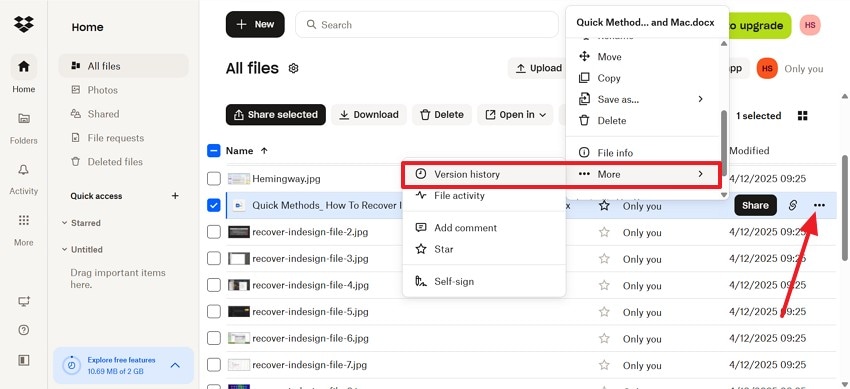Open the Activity bell icon

[x=23, y=170]
